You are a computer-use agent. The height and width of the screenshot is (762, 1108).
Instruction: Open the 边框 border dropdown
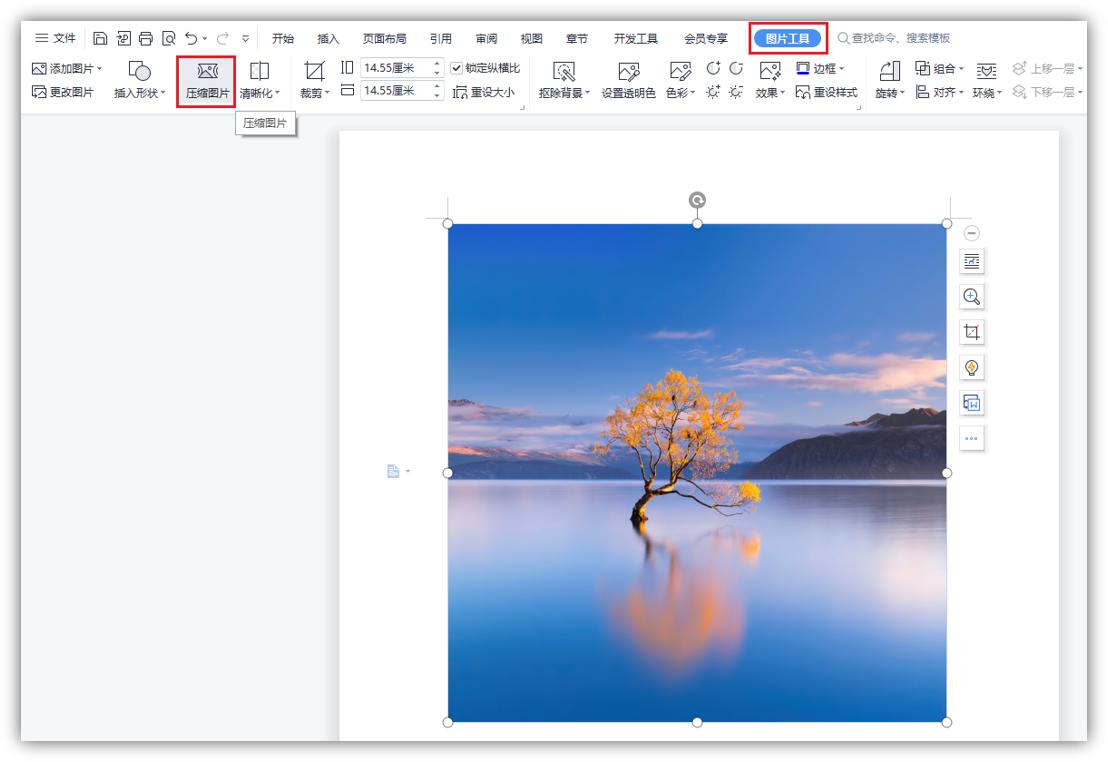(x=820, y=69)
